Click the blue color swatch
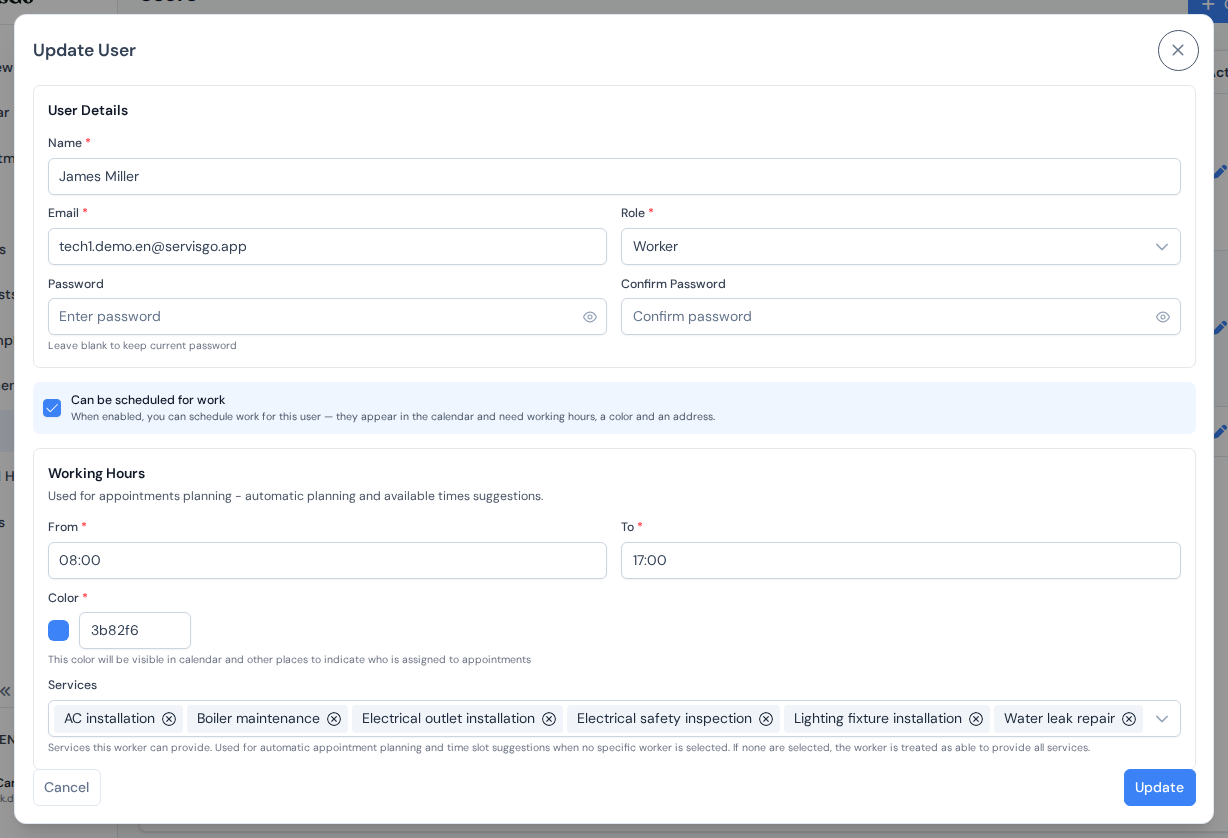The width and height of the screenshot is (1228, 838). (x=58, y=631)
